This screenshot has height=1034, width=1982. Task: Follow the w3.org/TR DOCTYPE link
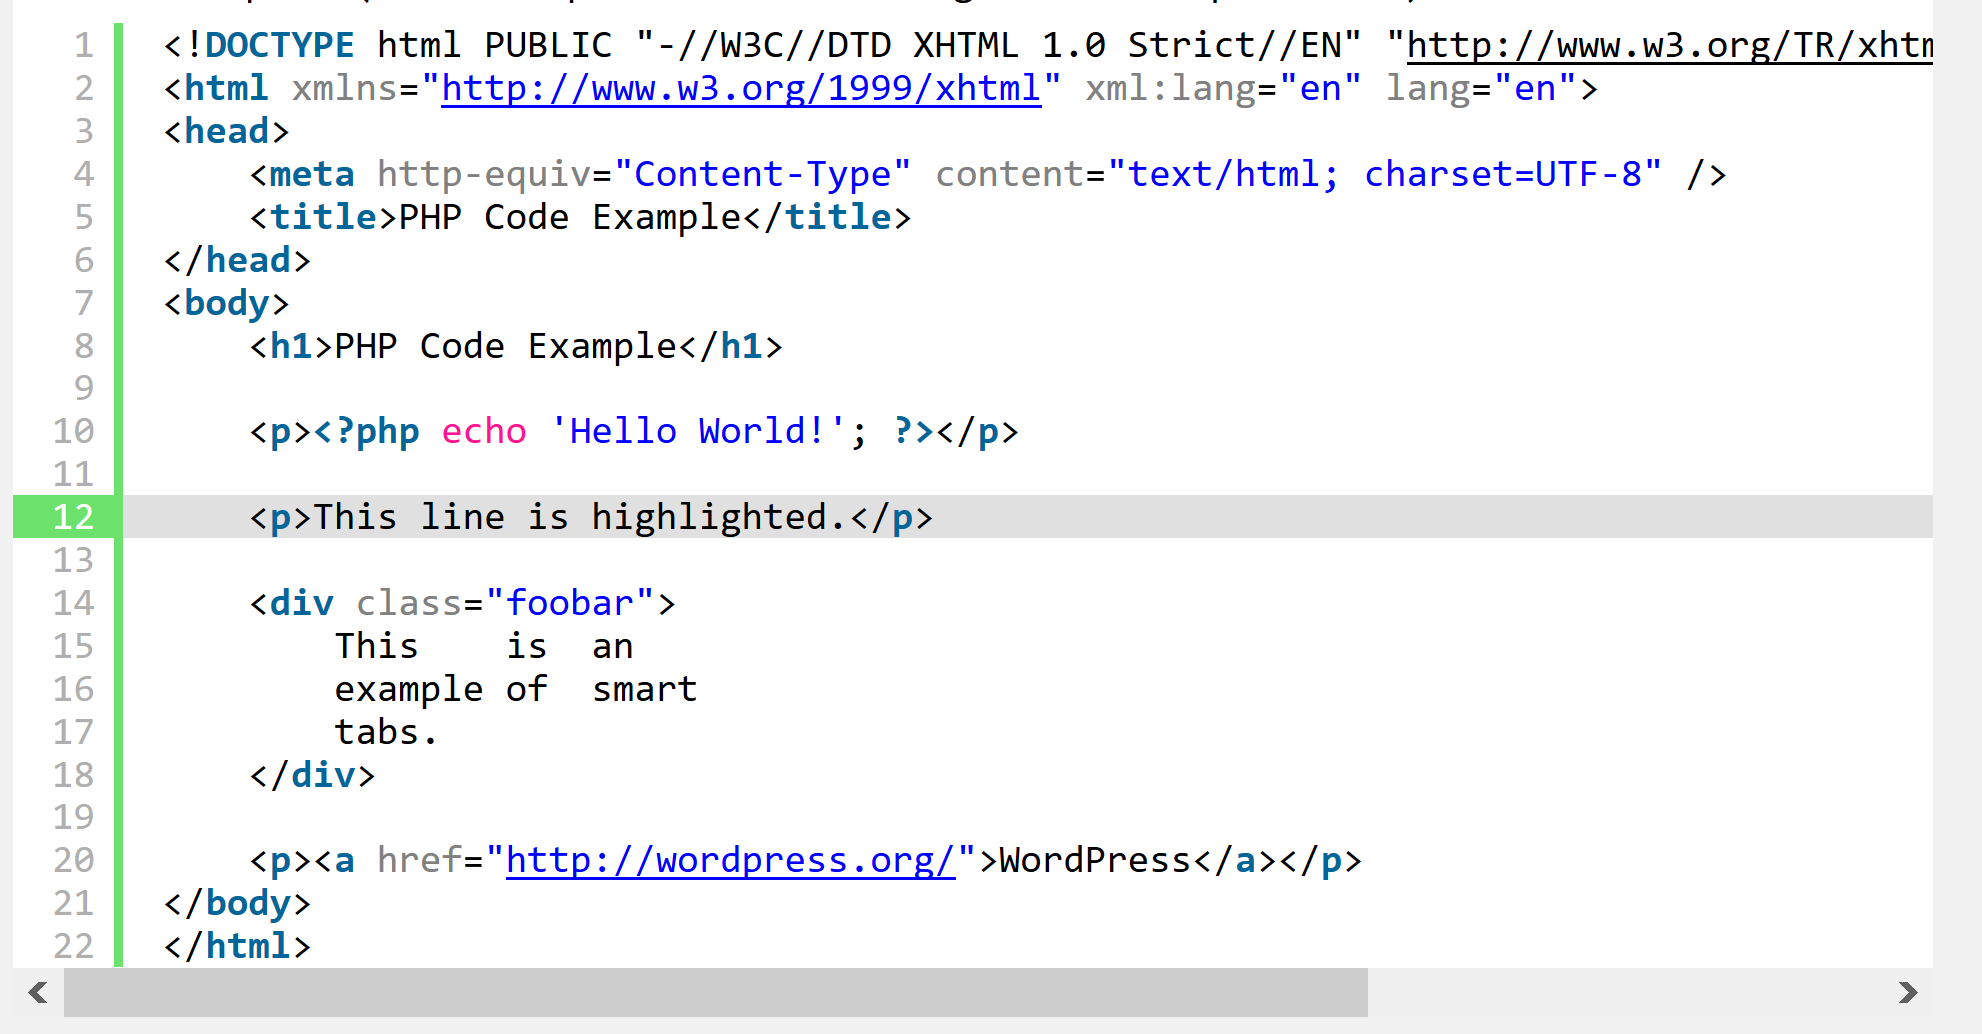coord(1668,46)
